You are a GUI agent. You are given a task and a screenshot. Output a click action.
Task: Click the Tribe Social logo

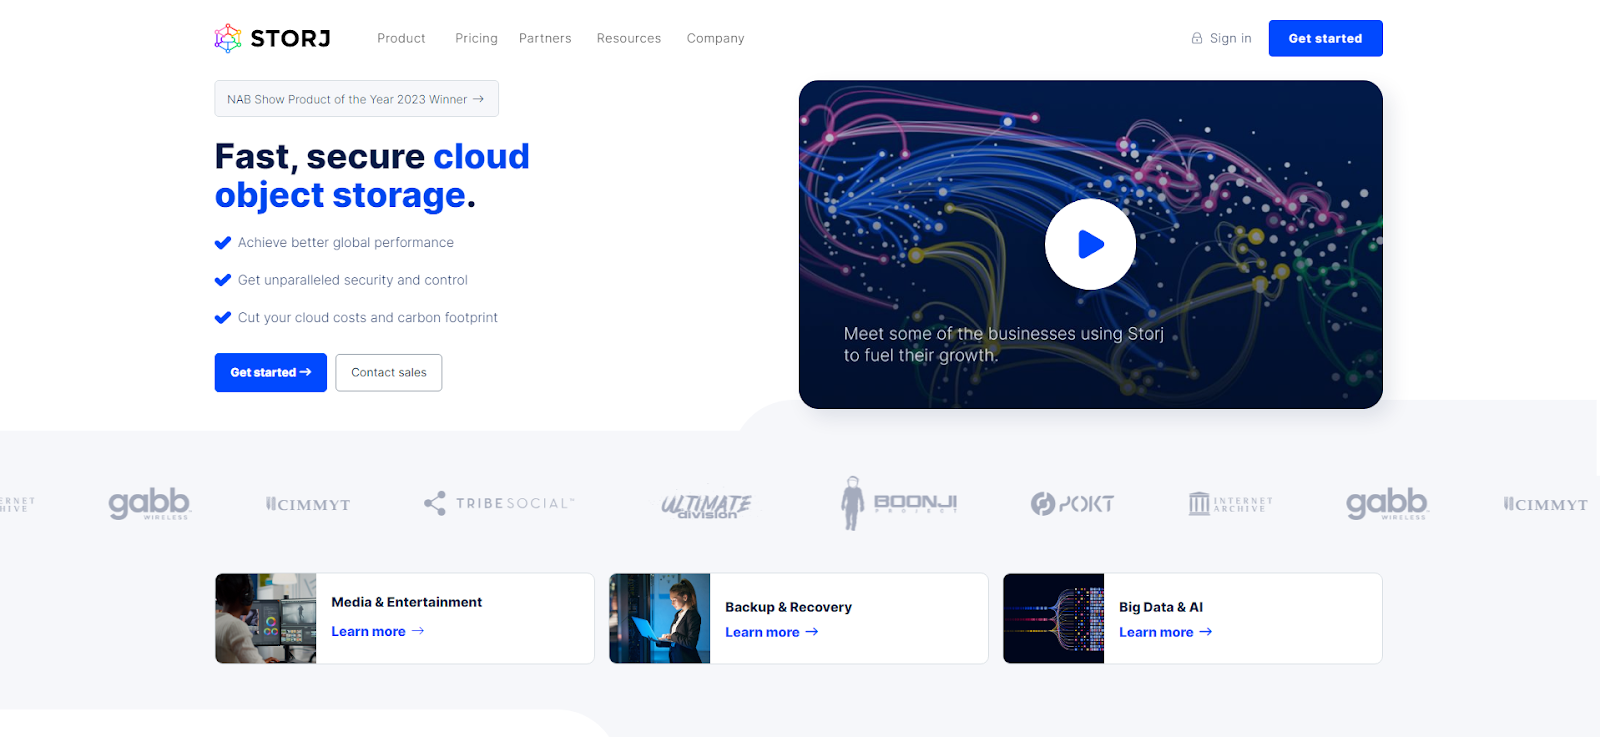(499, 503)
